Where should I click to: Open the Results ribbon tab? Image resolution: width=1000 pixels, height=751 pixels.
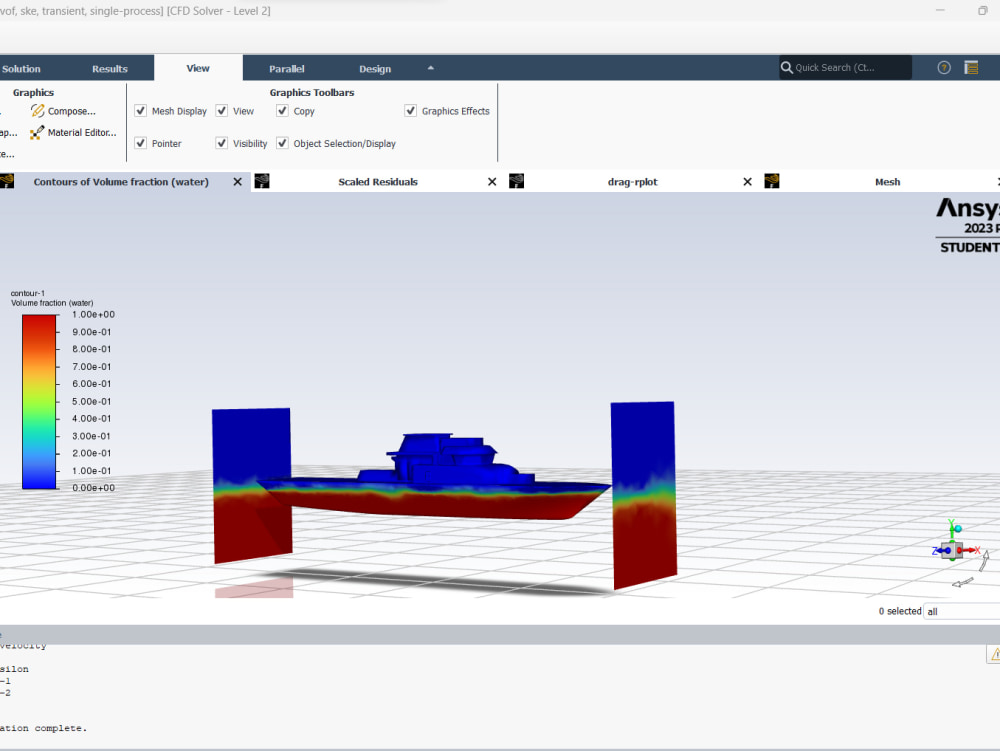[x=110, y=68]
